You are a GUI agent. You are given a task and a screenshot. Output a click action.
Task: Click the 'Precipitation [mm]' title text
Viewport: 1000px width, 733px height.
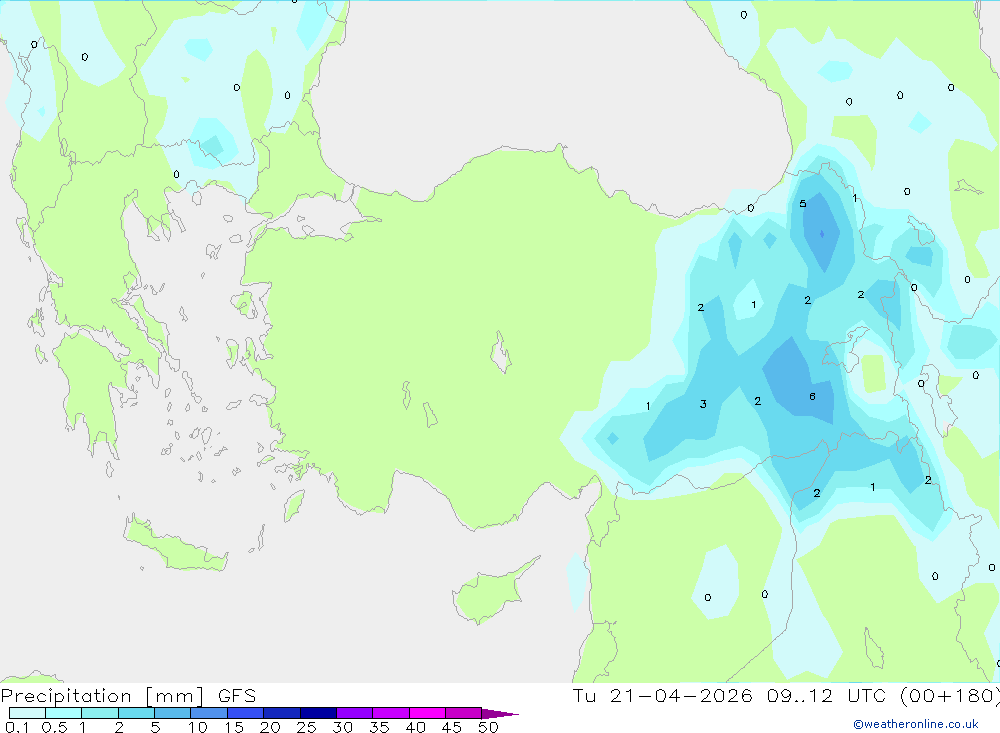pyautogui.click(x=102, y=695)
